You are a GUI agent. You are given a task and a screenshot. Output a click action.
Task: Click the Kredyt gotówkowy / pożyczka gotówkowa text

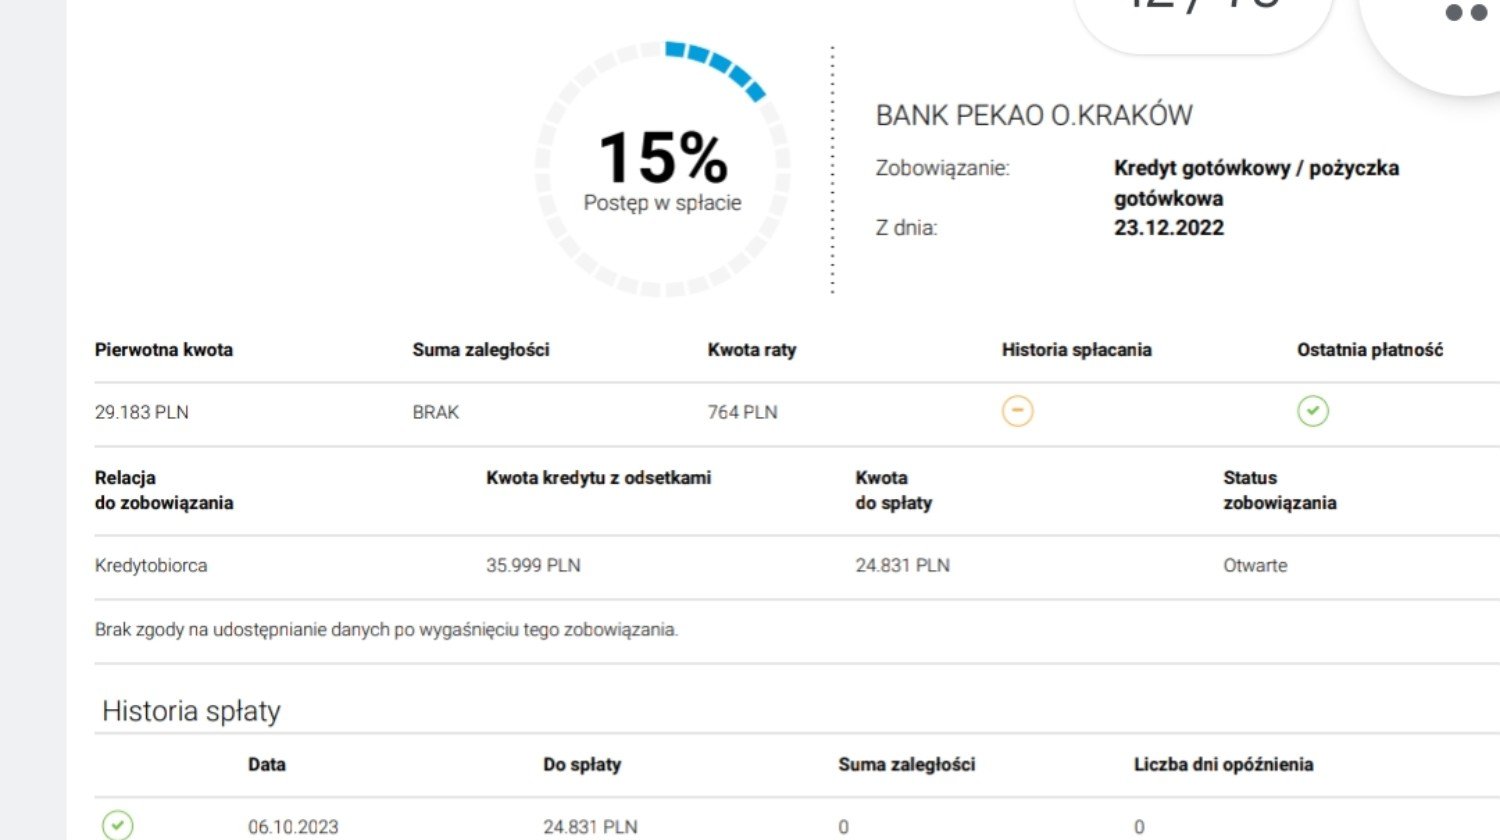coord(1256,183)
